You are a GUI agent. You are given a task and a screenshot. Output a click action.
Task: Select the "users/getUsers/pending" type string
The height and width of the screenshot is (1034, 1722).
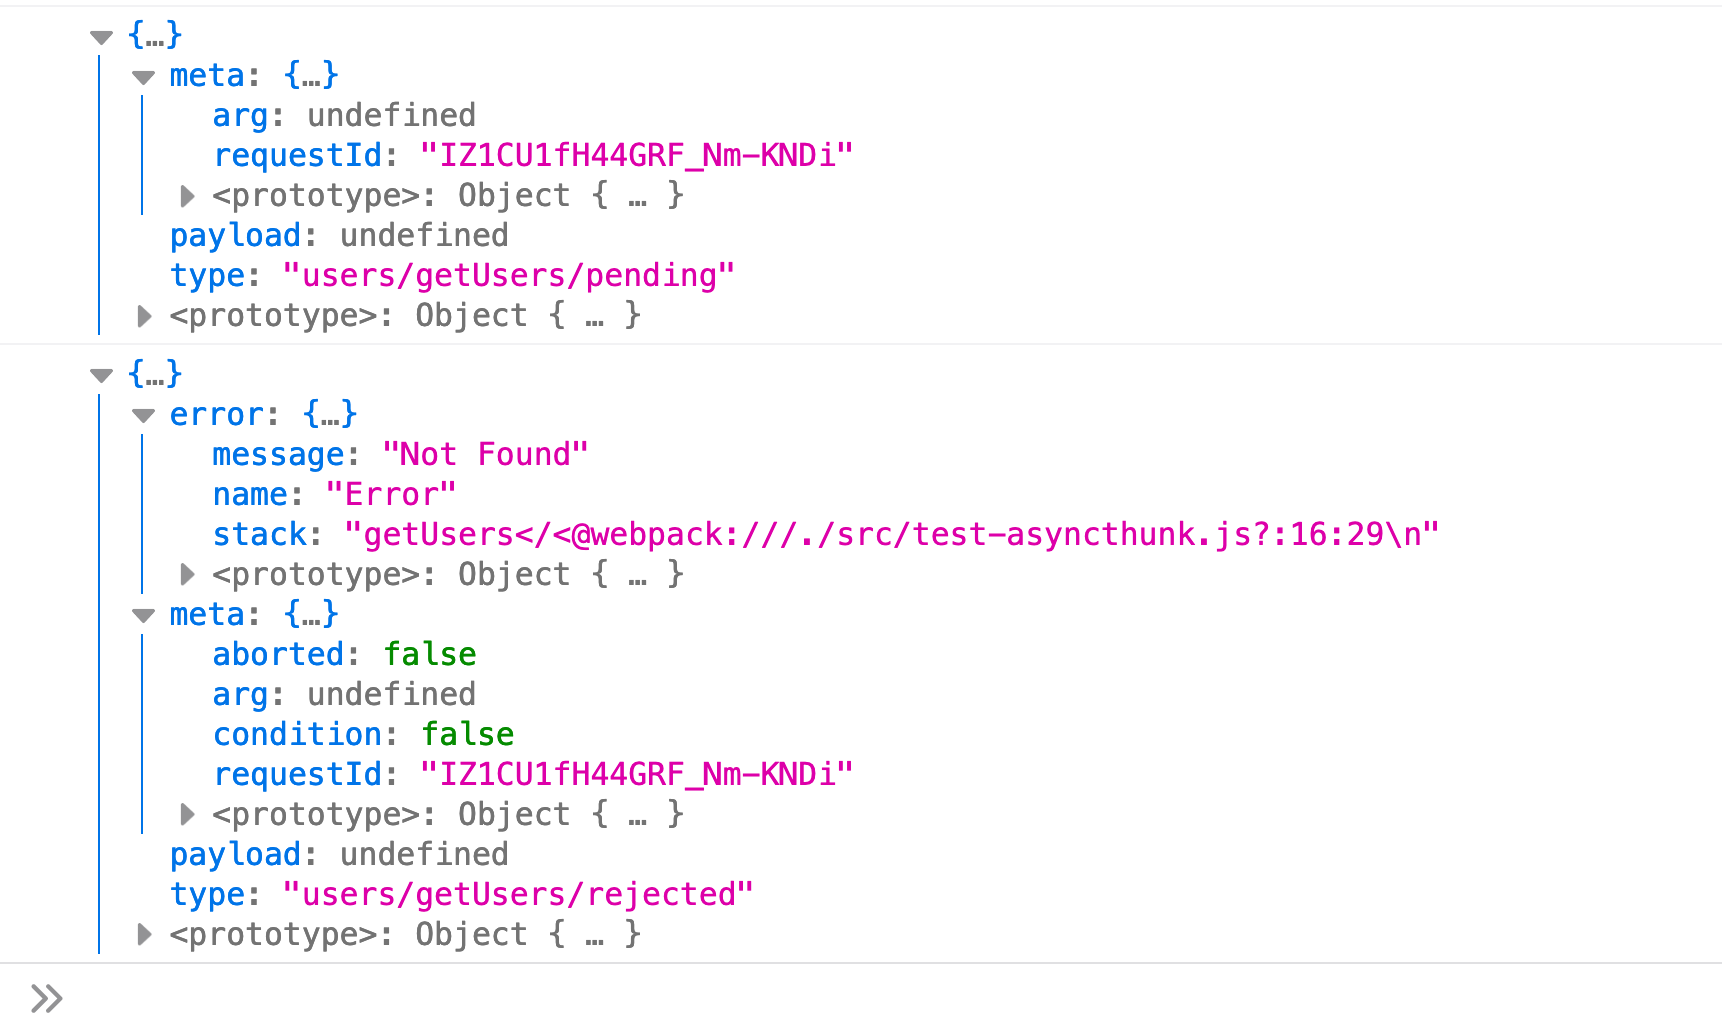(x=509, y=275)
